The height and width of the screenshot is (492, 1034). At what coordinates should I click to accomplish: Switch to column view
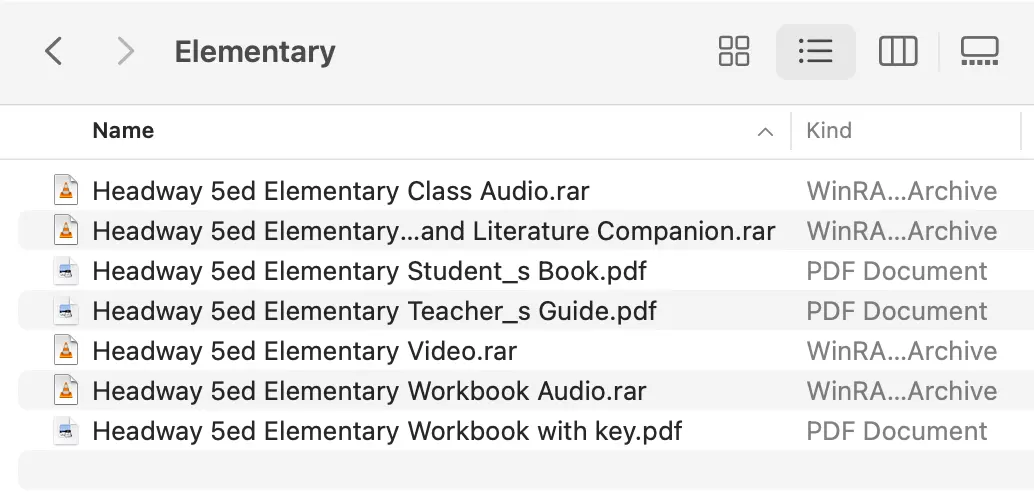coord(897,51)
